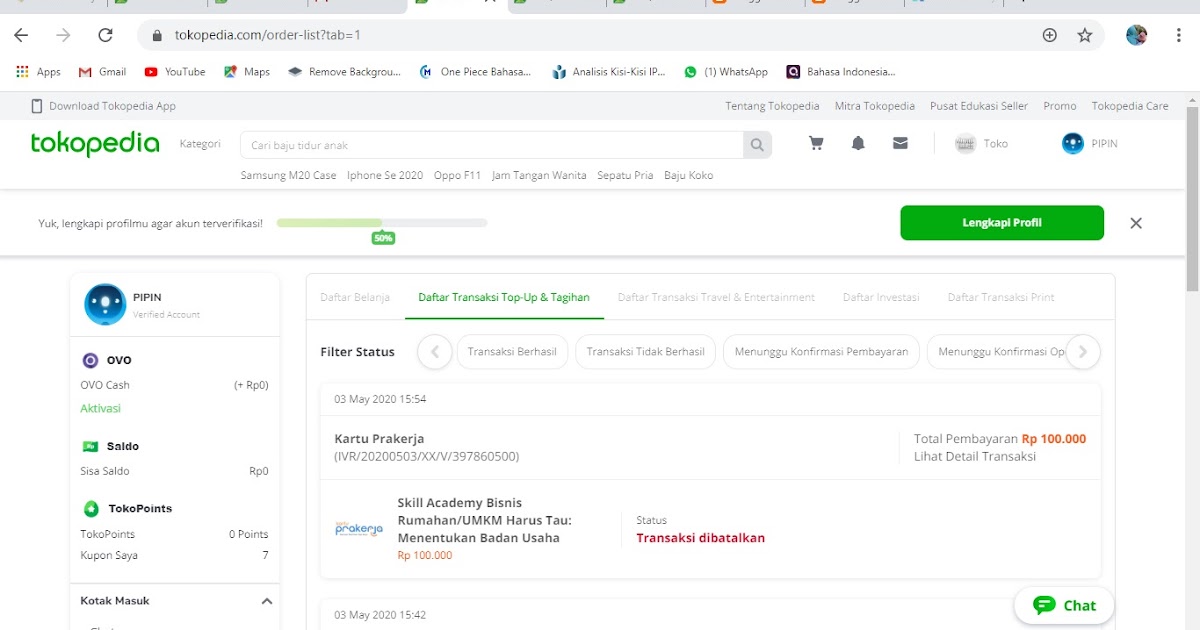The height and width of the screenshot is (630, 1200).
Task: Click Jam Tangan Wanita suggestion
Action: [x=539, y=175]
